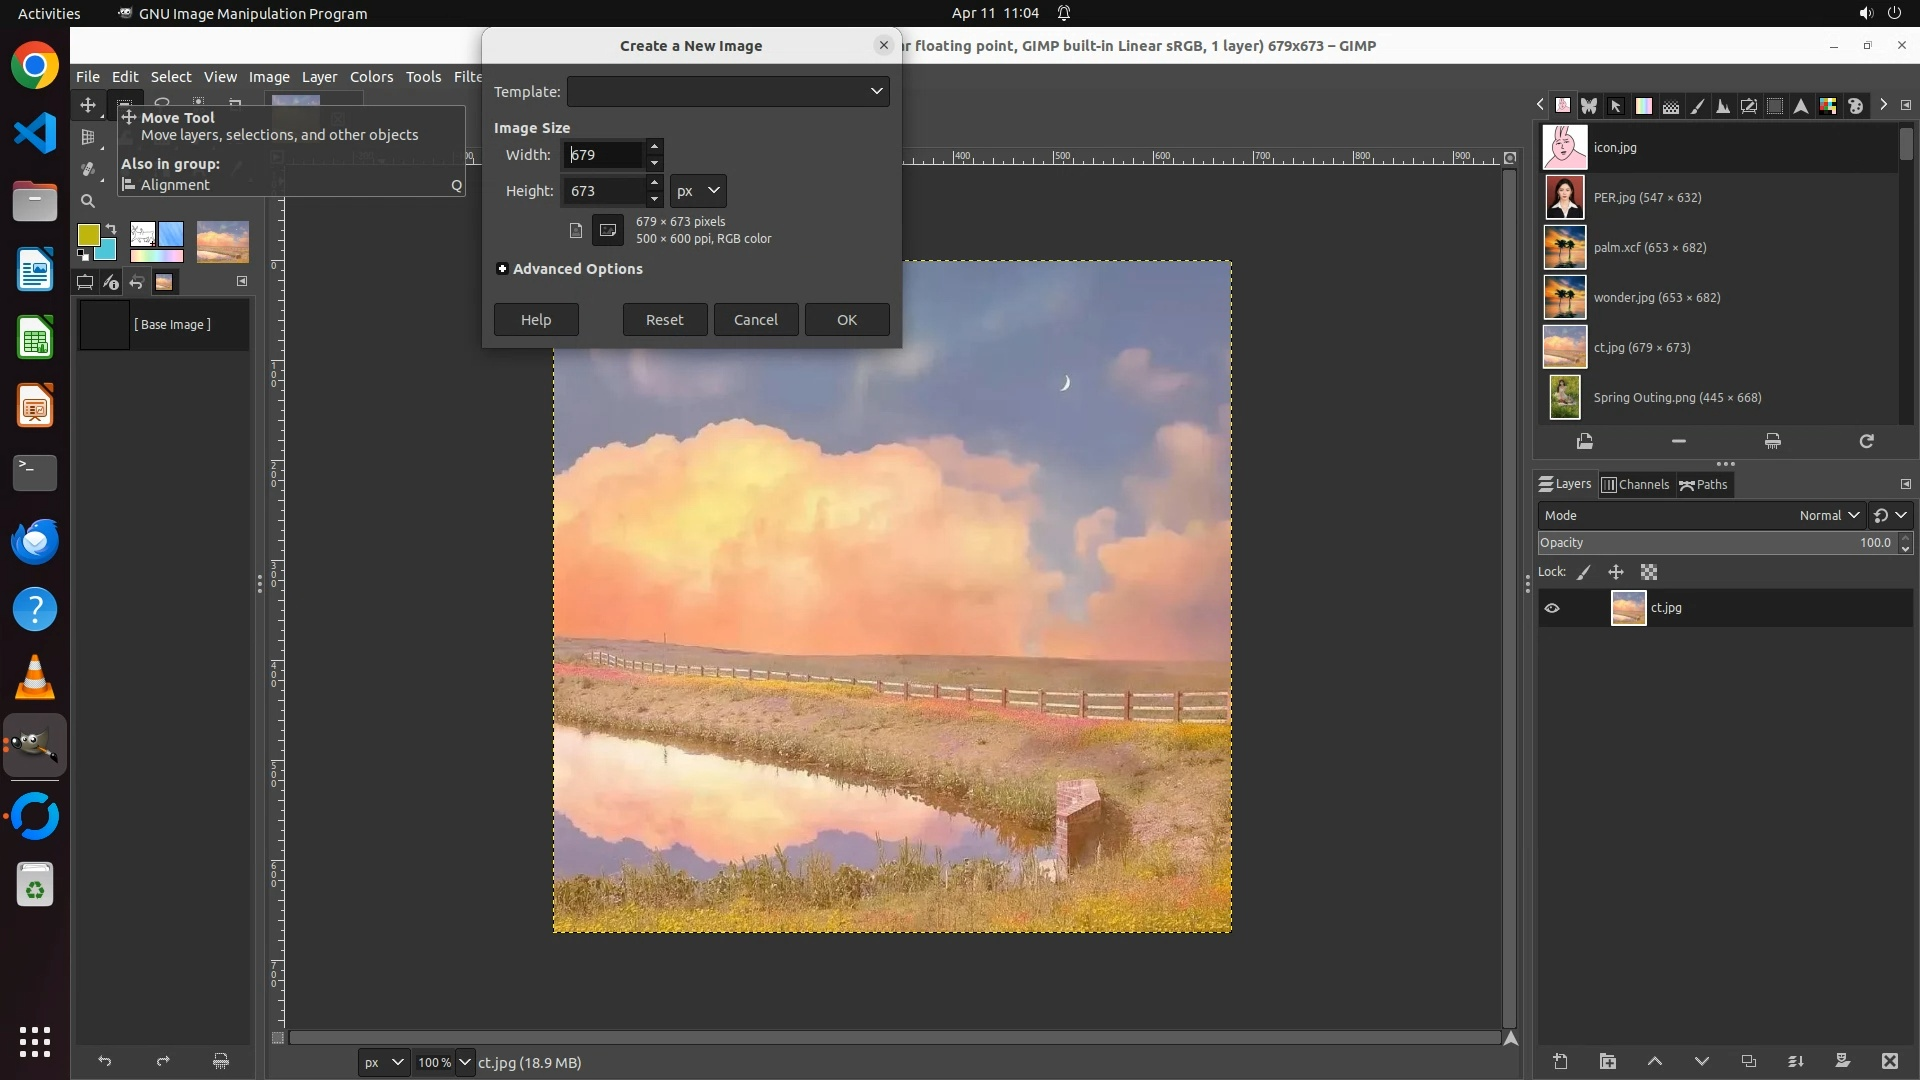Image resolution: width=1920 pixels, height=1080 pixels.
Task: Open the px unit dropdown in dialog
Action: click(x=698, y=191)
